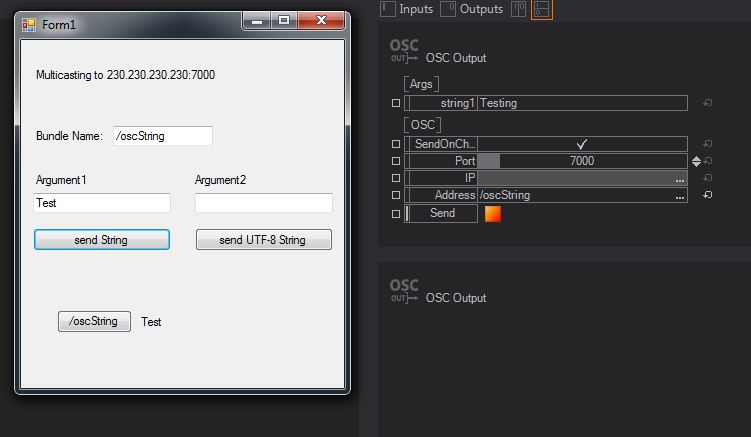Reset the Address value using arrow icon

click(707, 195)
